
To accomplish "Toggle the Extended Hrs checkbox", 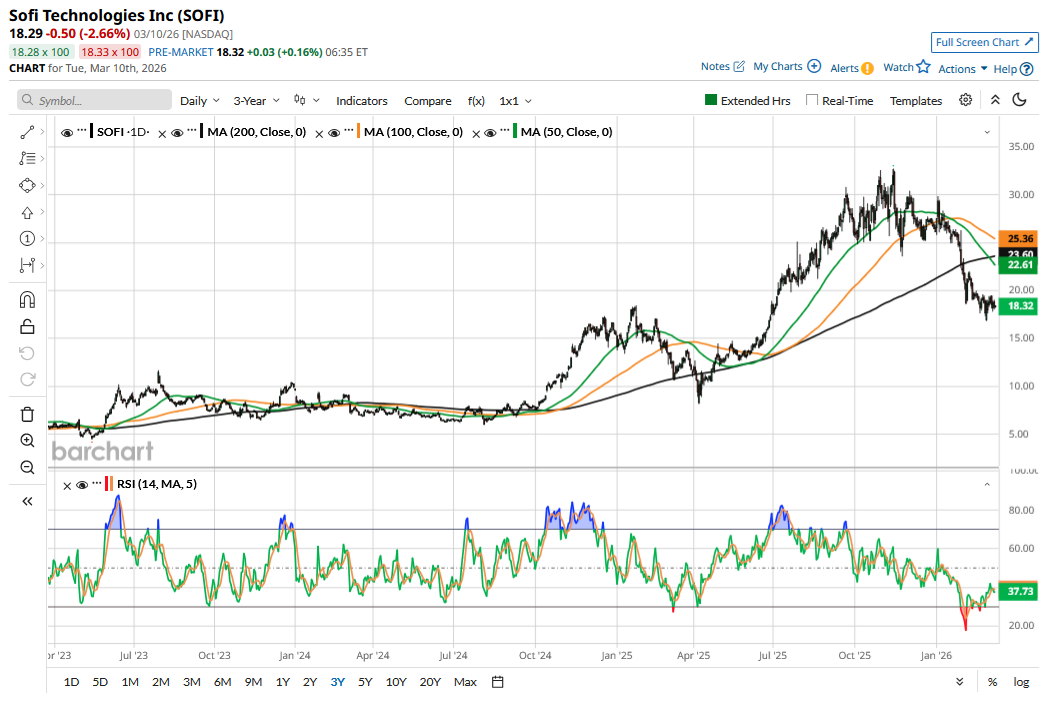I will (x=711, y=101).
